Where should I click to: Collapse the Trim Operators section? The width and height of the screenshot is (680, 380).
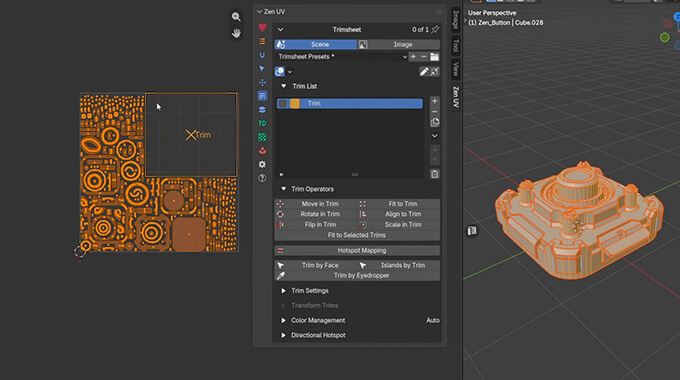coord(284,189)
